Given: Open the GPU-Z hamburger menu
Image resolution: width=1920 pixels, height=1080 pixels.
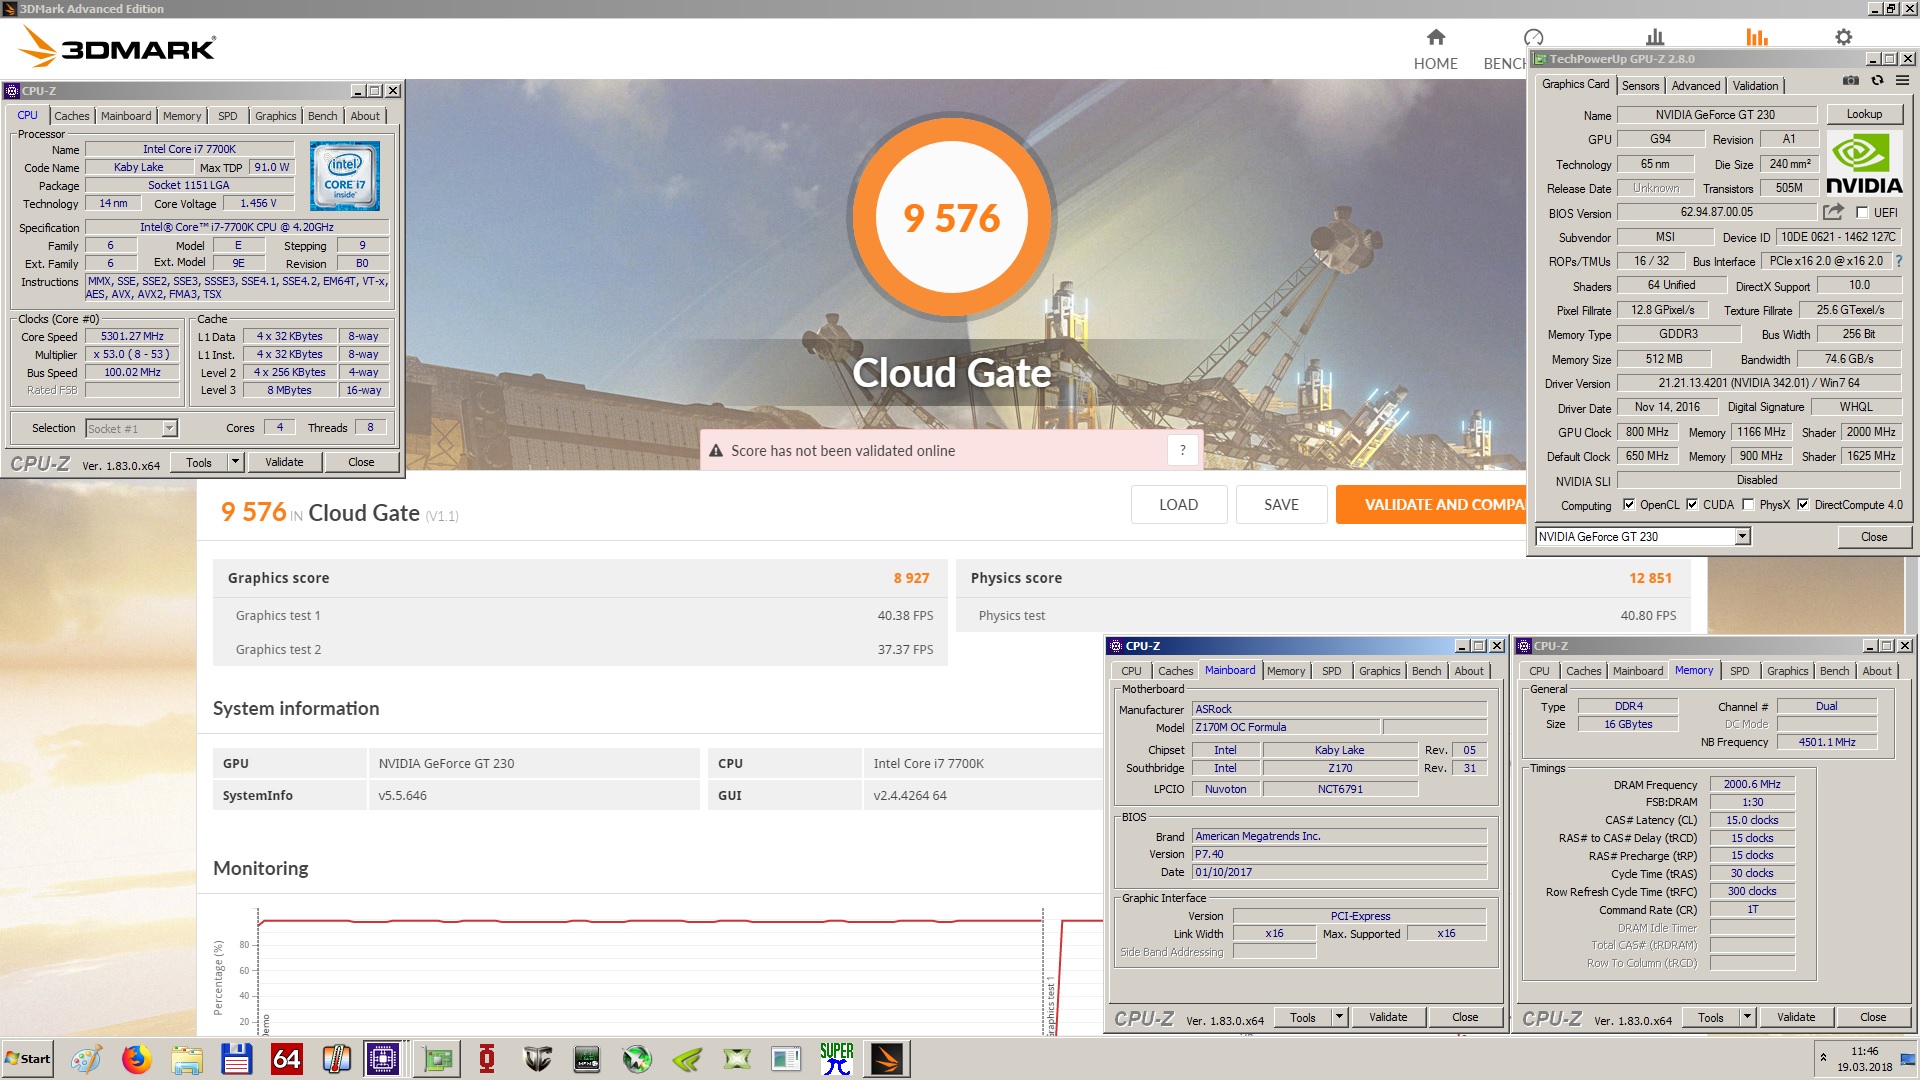Looking at the screenshot, I should (1902, 81).
